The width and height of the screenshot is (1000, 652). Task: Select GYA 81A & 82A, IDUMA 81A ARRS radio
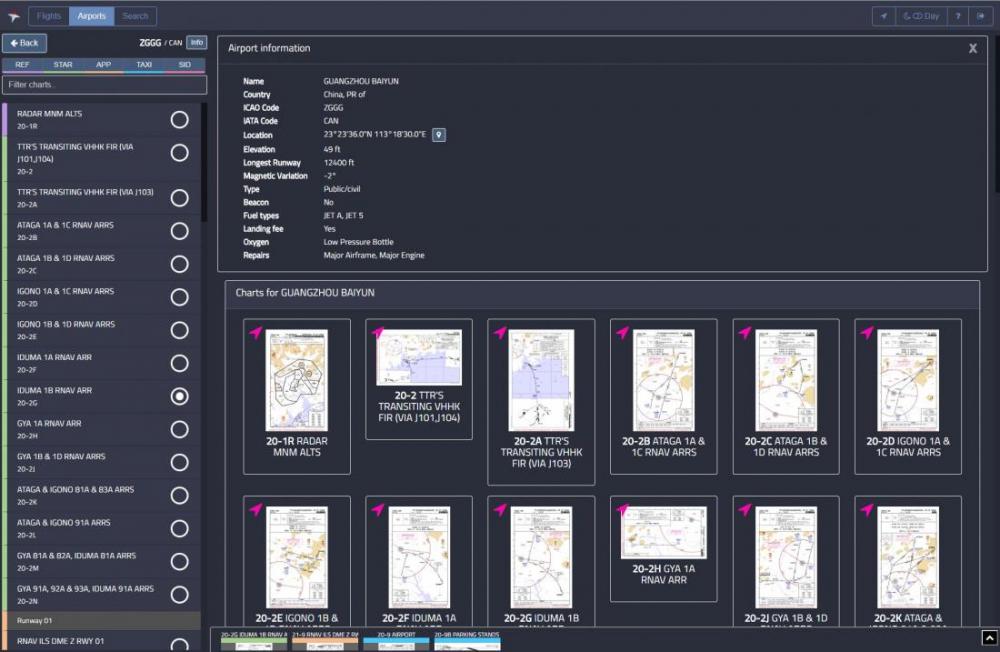tap(179, 561)
